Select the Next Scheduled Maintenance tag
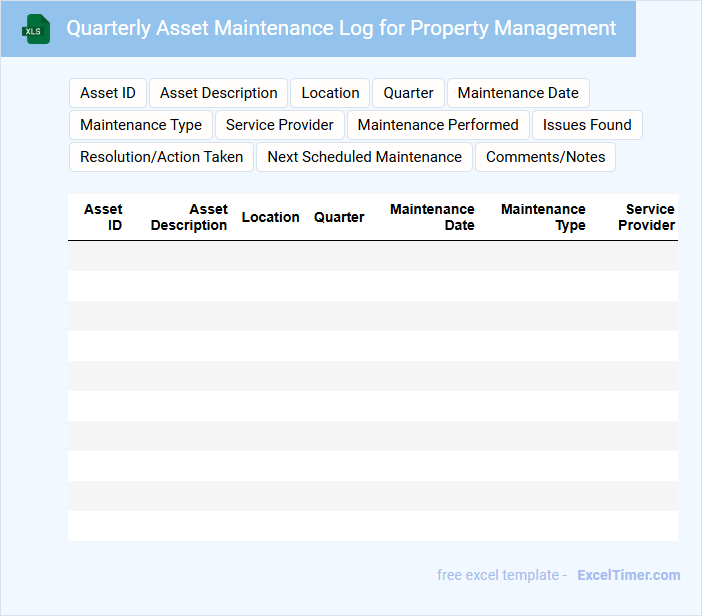 (x=364, y=157)
